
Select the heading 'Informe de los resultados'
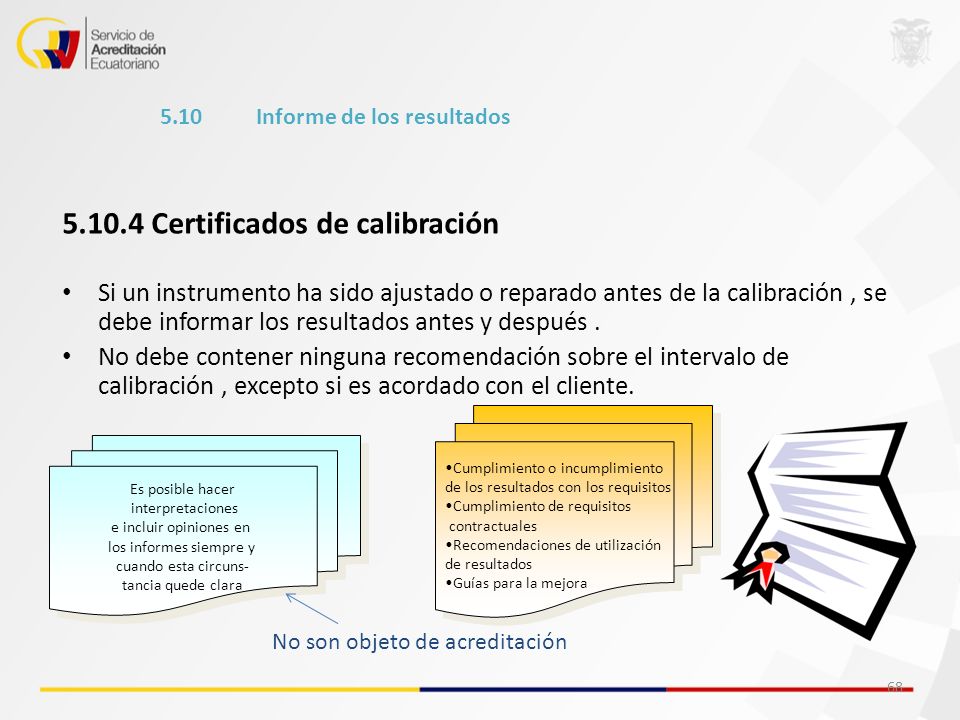[x=383, y=116]
